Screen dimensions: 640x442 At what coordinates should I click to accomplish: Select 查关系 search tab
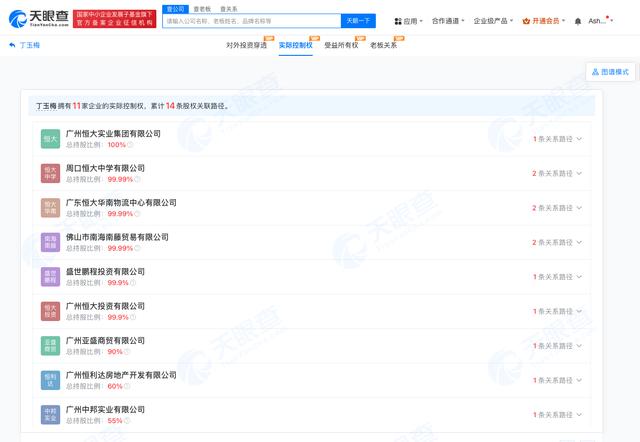[x=229, y=9]
